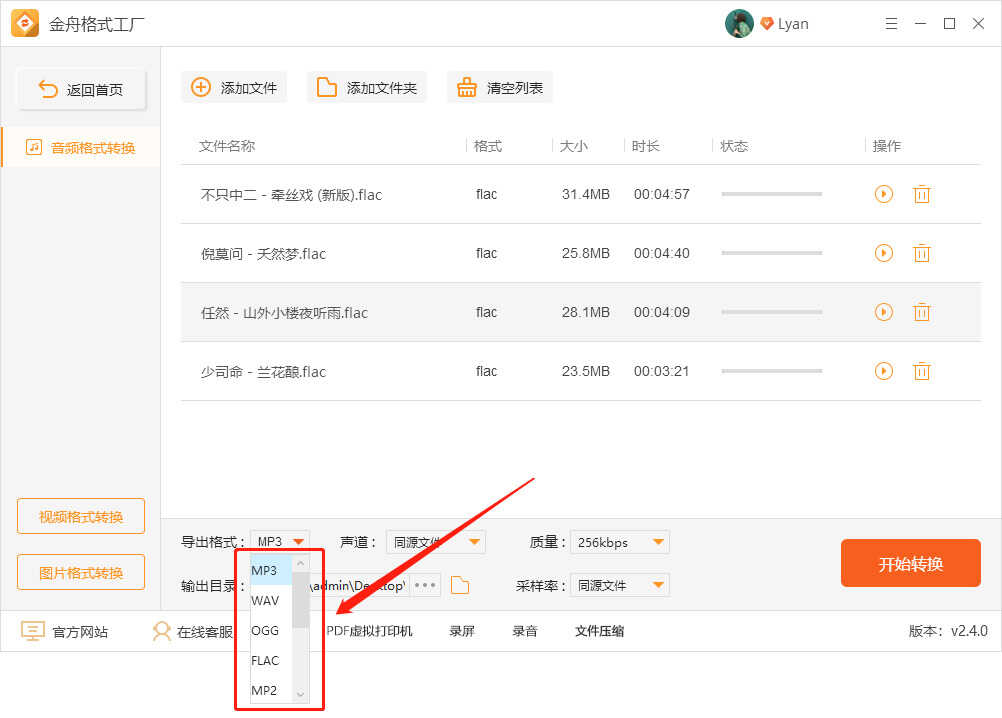1002x718 pixels.
Task: Select WAV from export format list
Action: [x=266, y=601]
